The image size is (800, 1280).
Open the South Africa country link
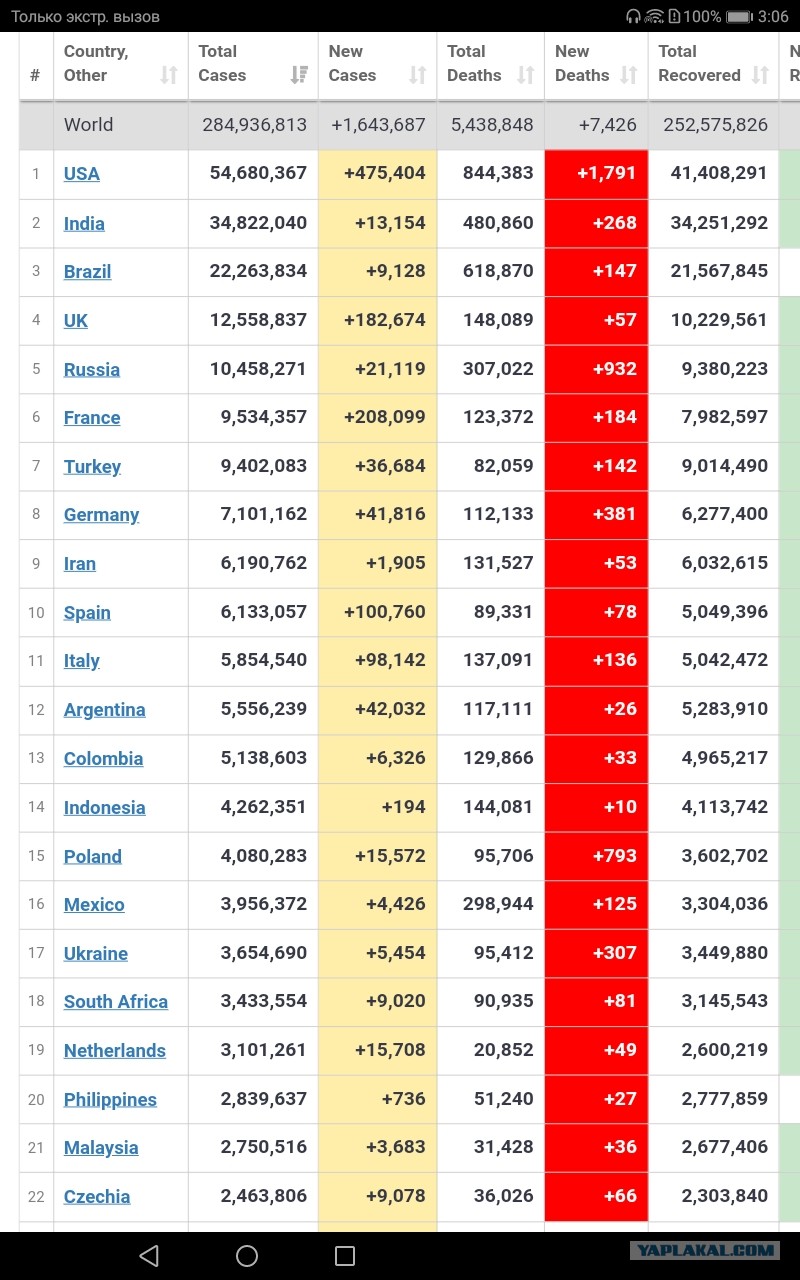coord(116,1002)
